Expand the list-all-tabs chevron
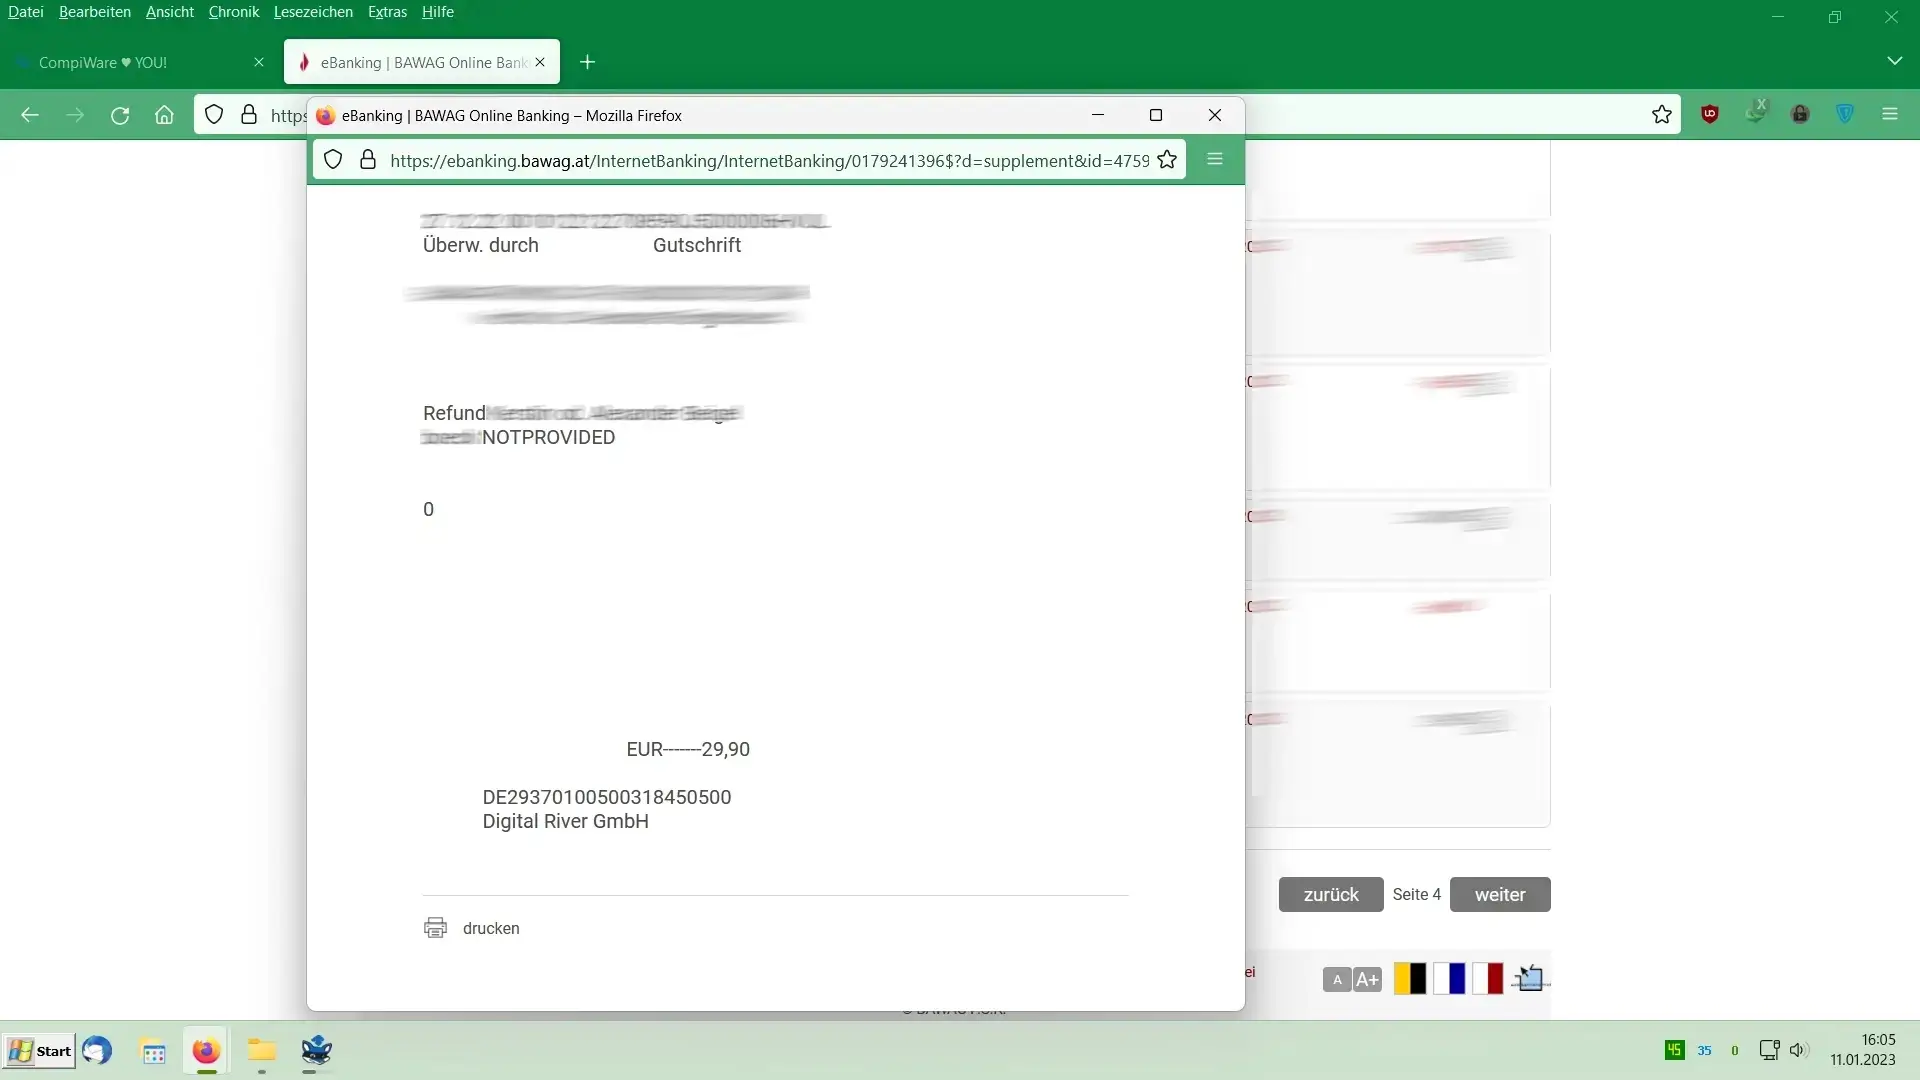The image size is (1920, 1080). pyautogui.click(x=1894, y=61)
